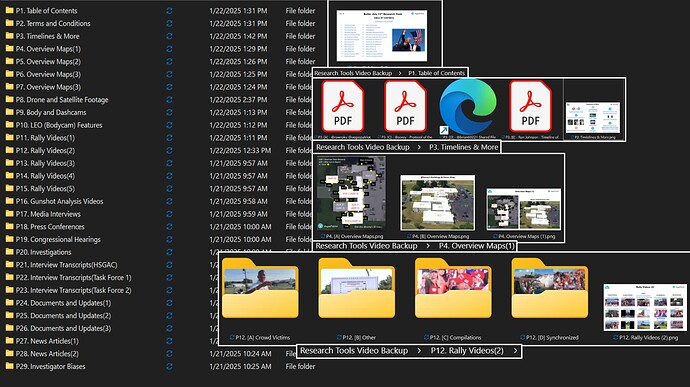
Task: Click the folder icon of P22. Interview Transcripts(Task Force 1)
Action: tap(9, 277)
